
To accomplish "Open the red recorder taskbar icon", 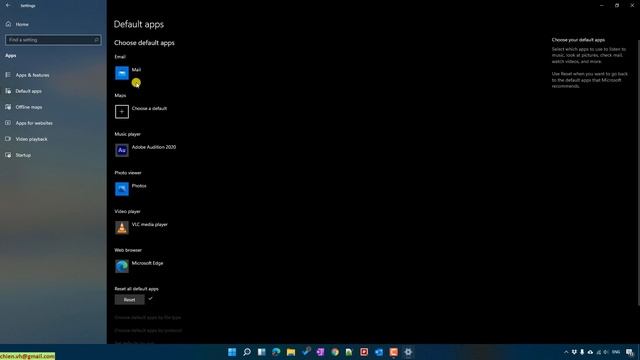I will [364, 352].
